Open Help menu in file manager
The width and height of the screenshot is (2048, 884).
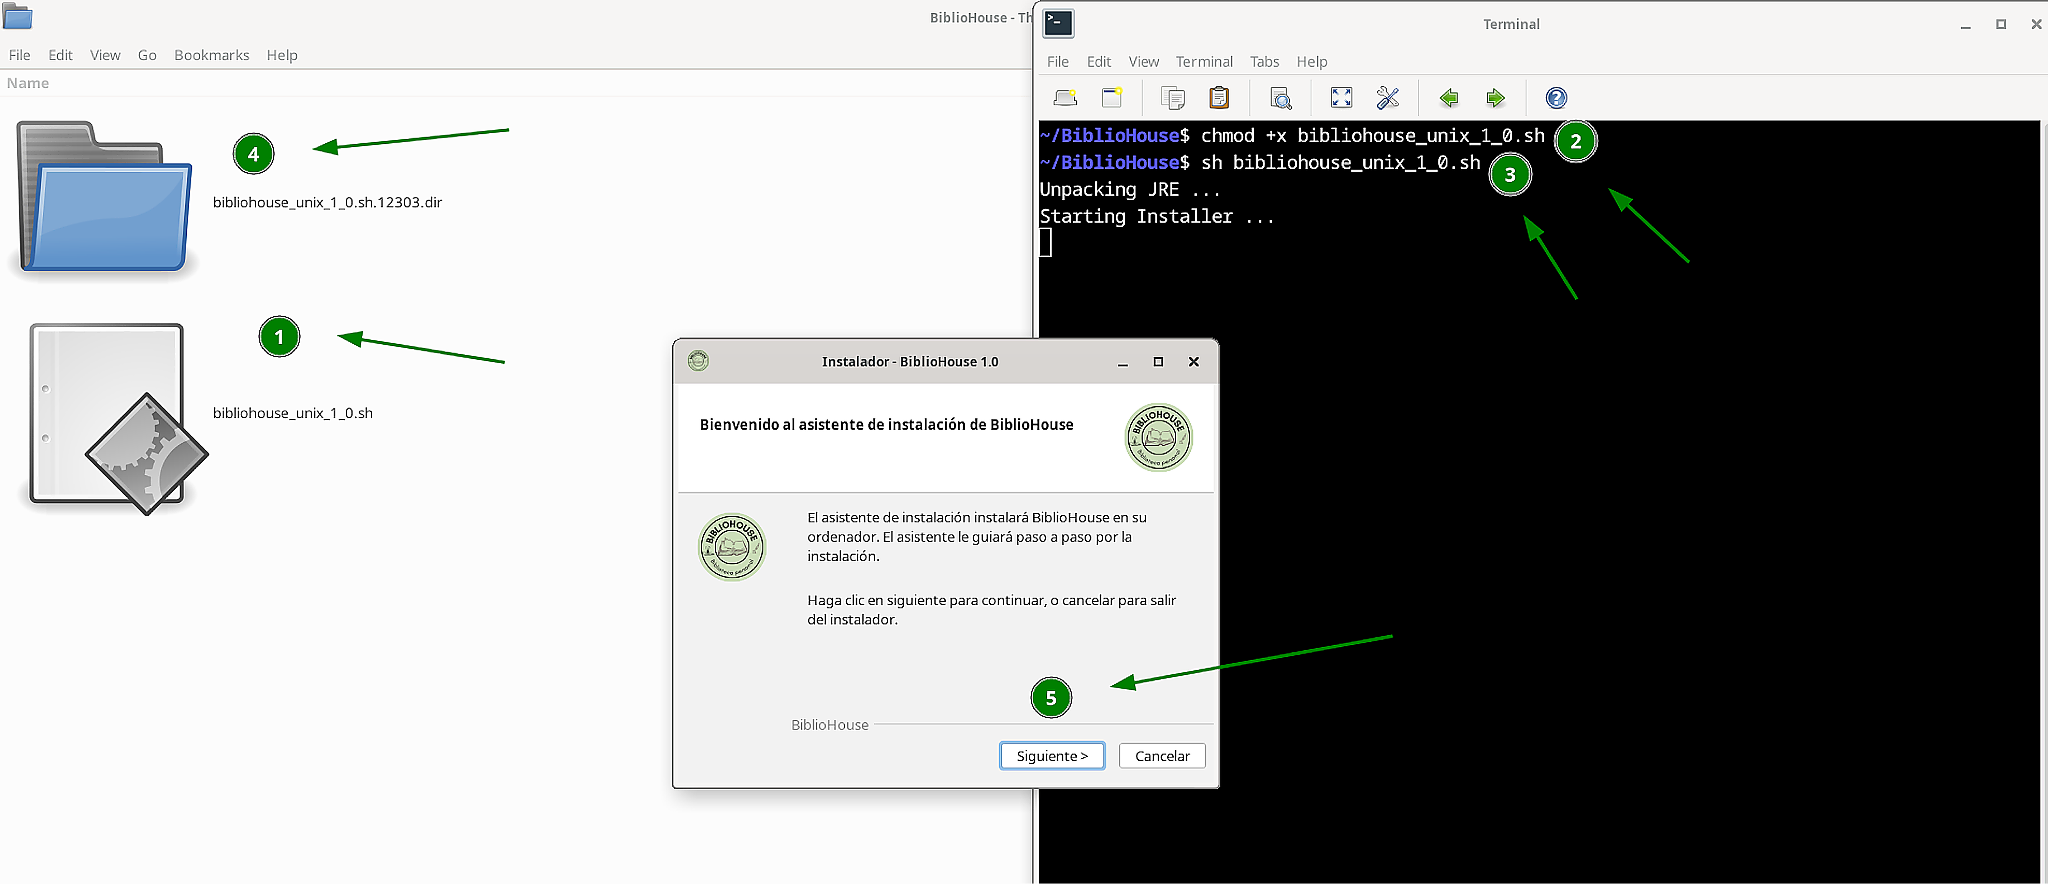point(282,55)
